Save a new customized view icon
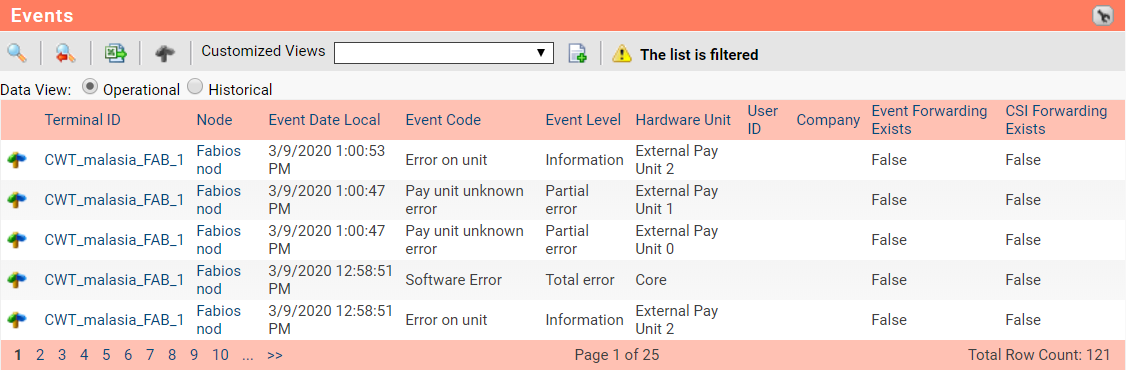This screenshot has height=370, width=1126. pyautogui.click(x=577, y=53)
